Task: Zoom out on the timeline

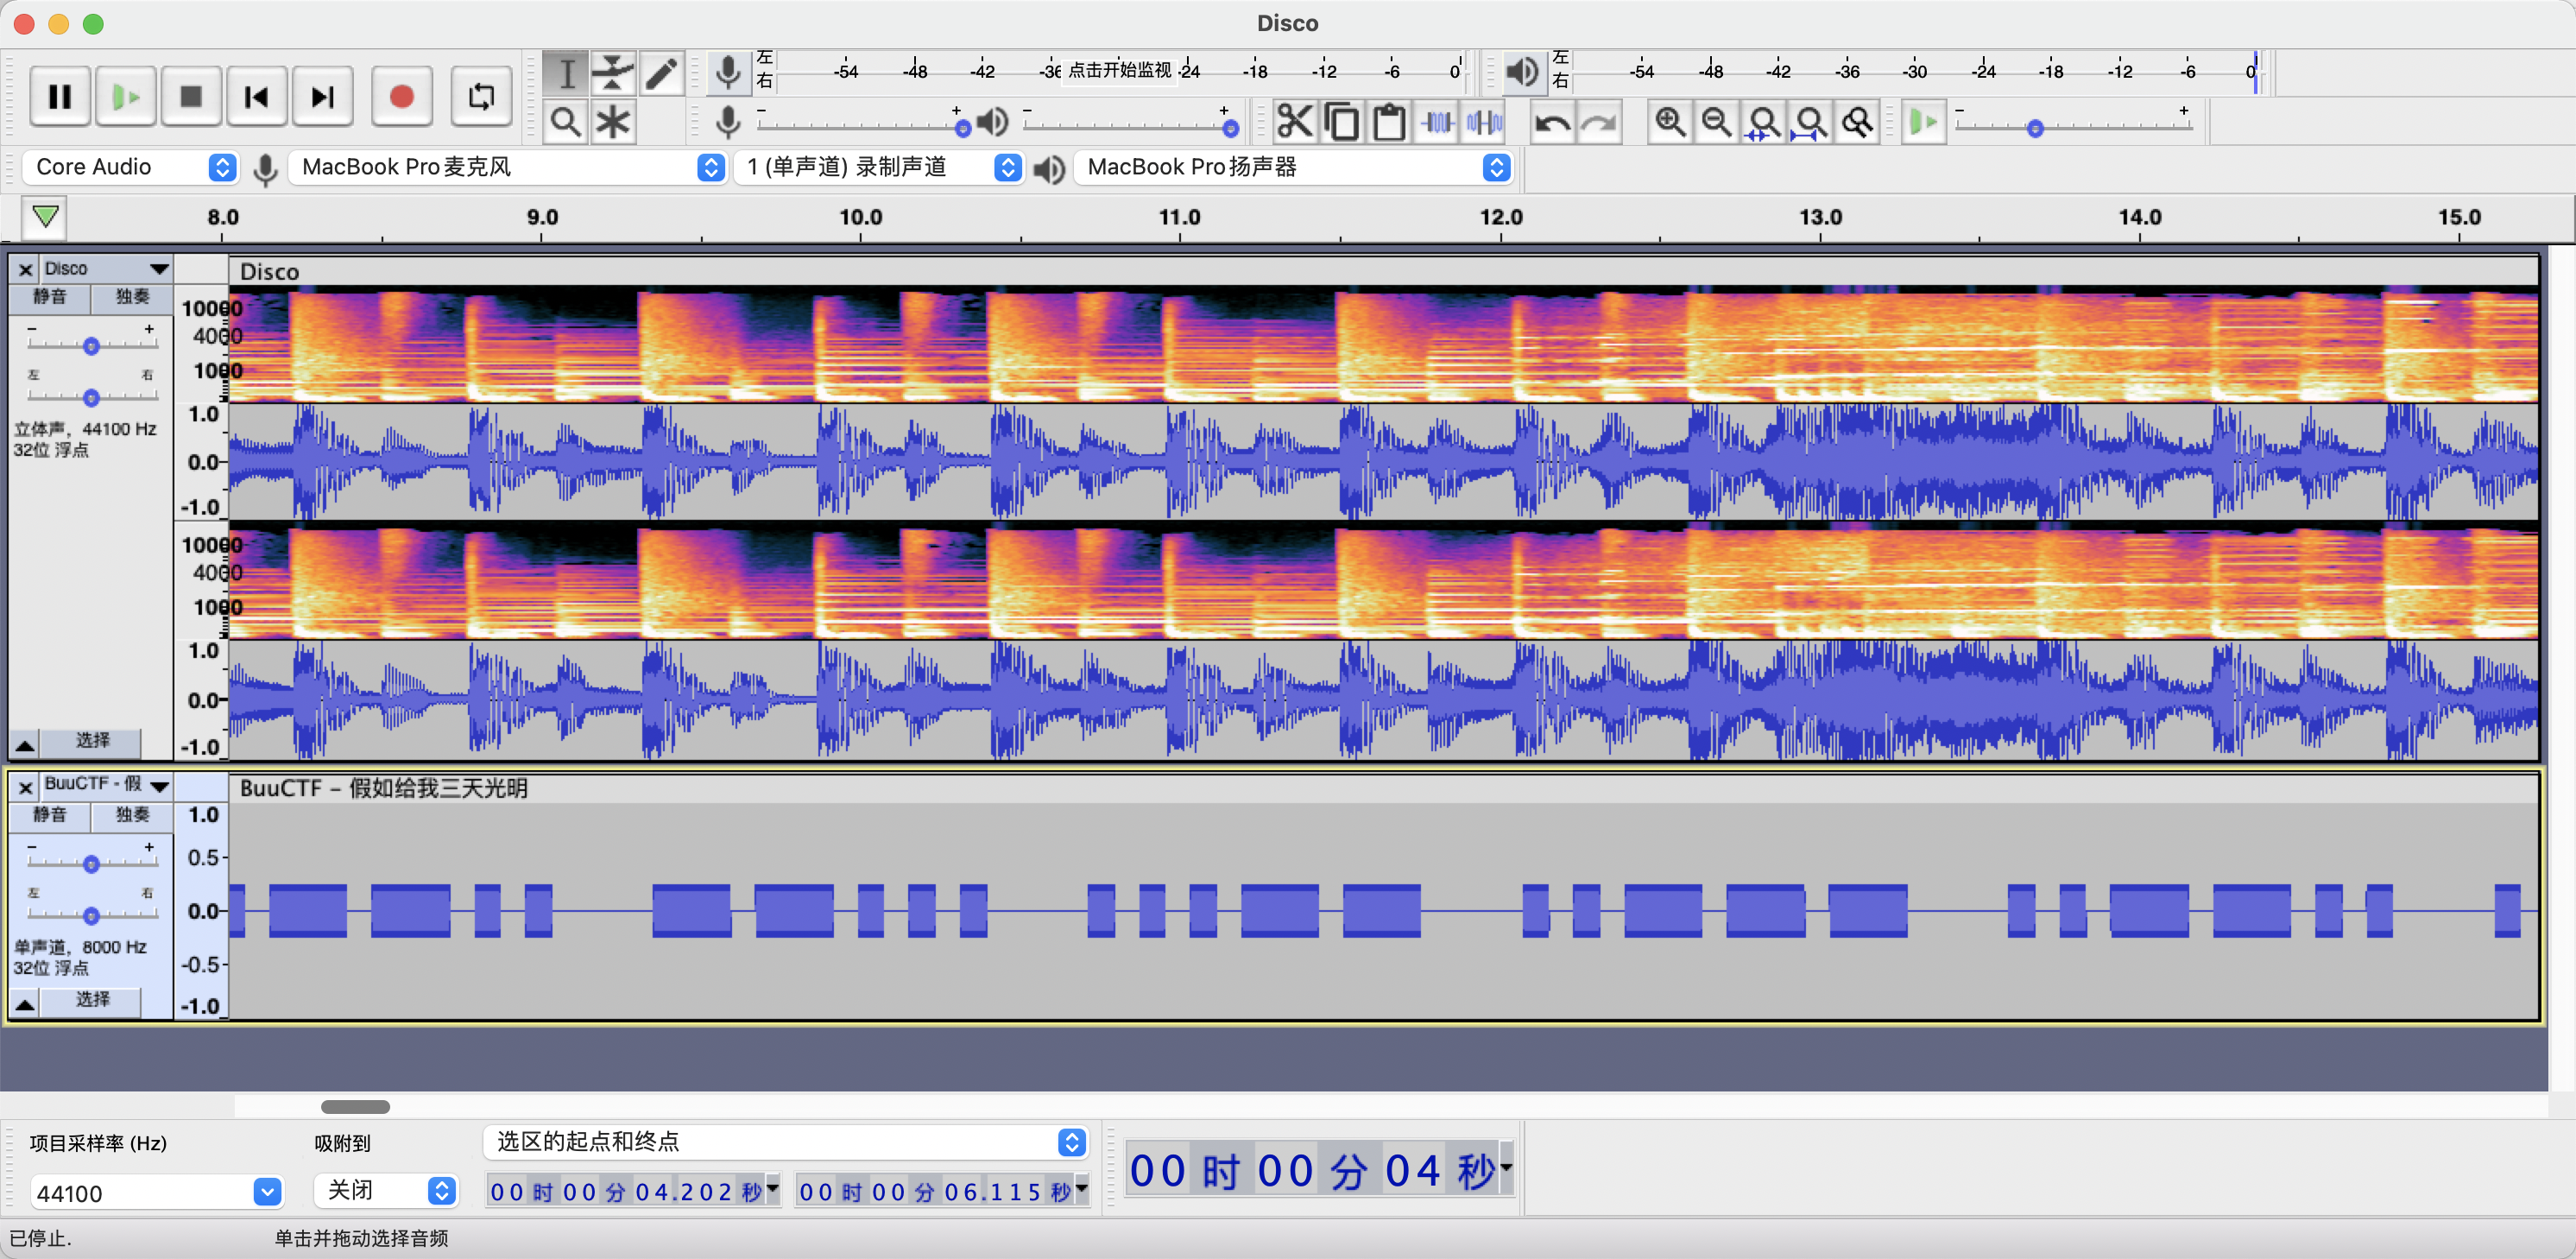Action: coord(1716,122)
